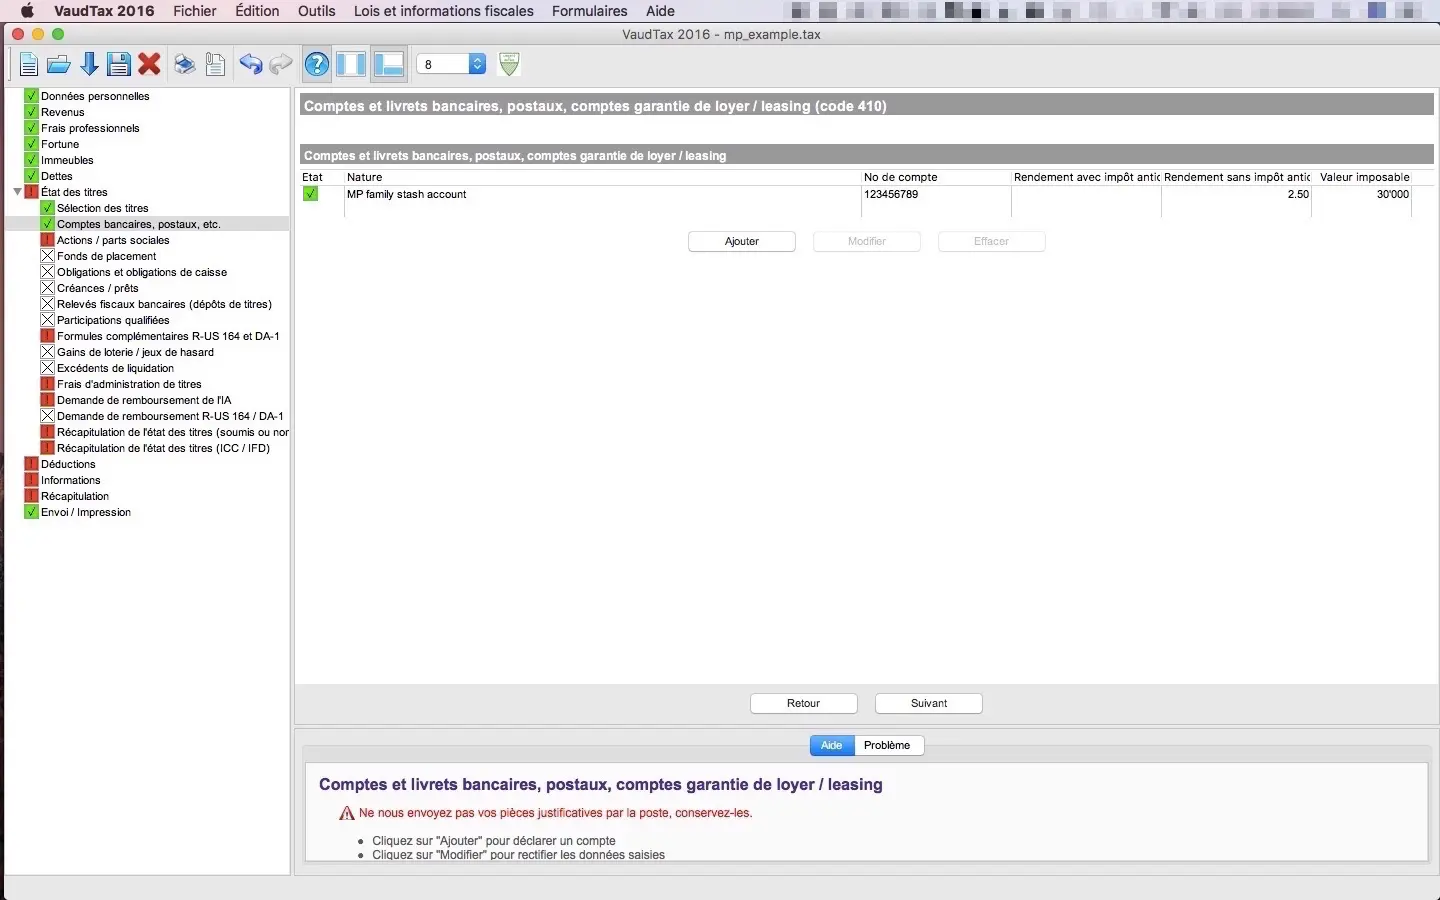Select Sélection des titres tree item
This screenshot has width=1440, height=900.
click(x=103, y=208)
